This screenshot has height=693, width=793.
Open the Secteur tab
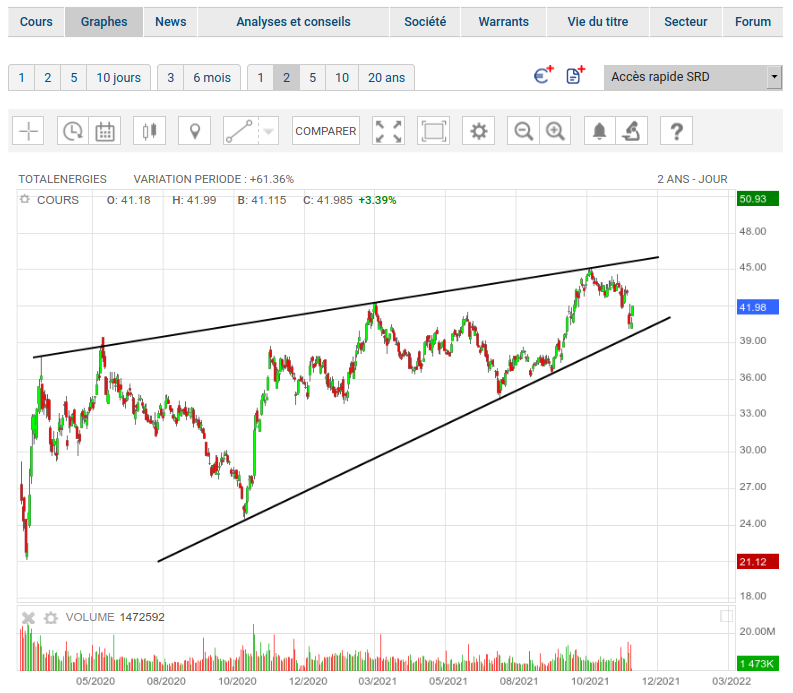(x=686, y=22)
